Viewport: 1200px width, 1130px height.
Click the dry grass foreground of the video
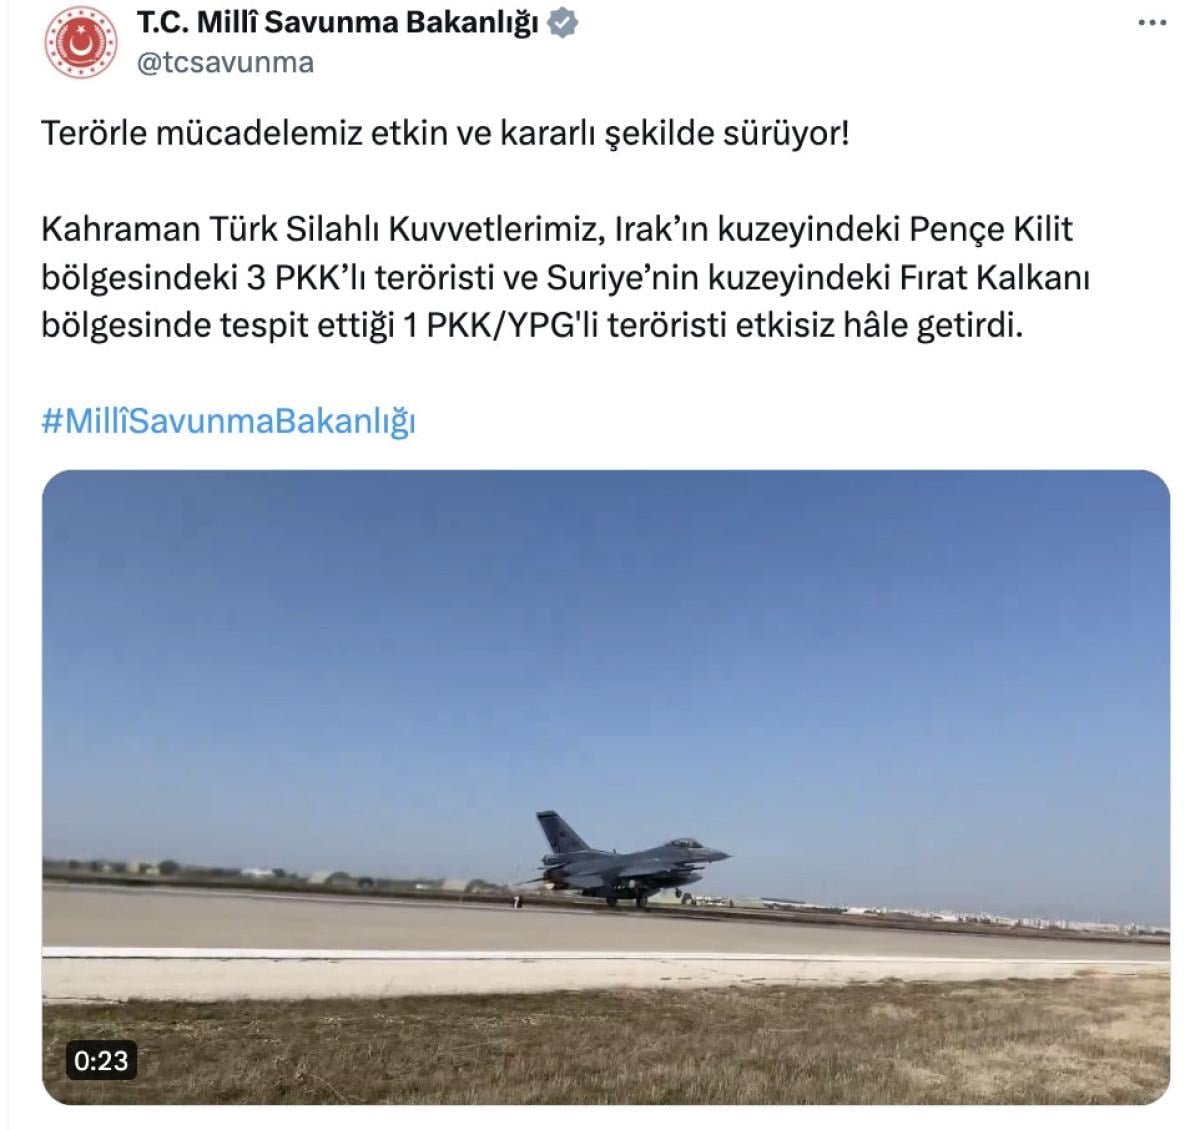pyautogui.click(x=605, y=1045)
